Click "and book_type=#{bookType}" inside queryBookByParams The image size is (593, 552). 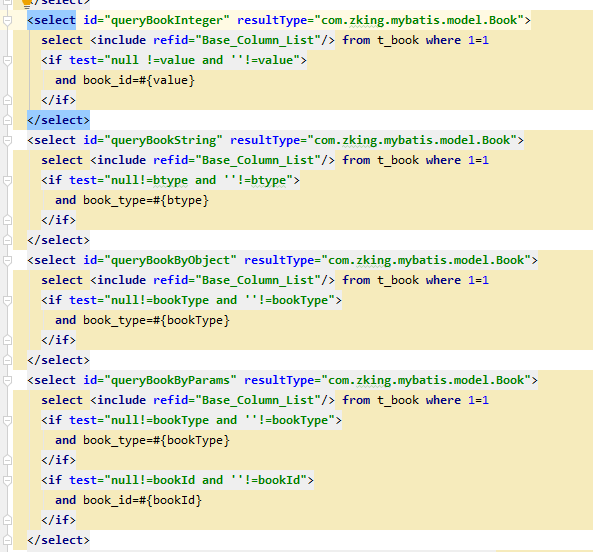[143, 440]
